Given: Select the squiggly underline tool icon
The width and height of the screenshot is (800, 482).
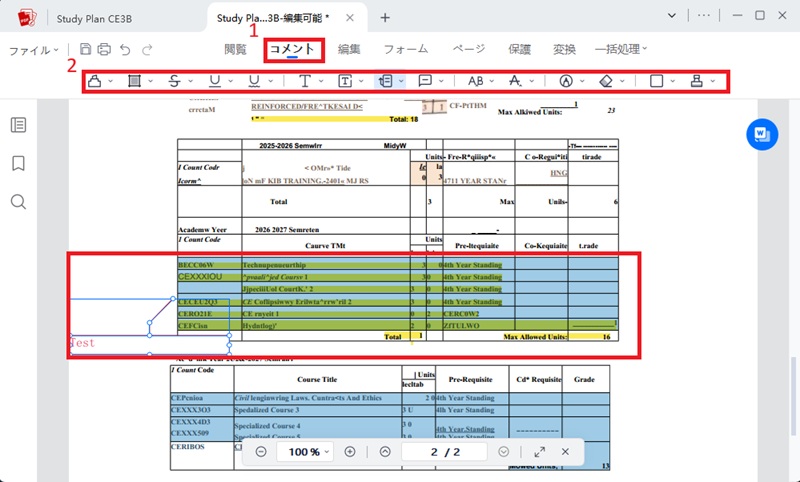Looking at the screenshot, I should 254,81.
